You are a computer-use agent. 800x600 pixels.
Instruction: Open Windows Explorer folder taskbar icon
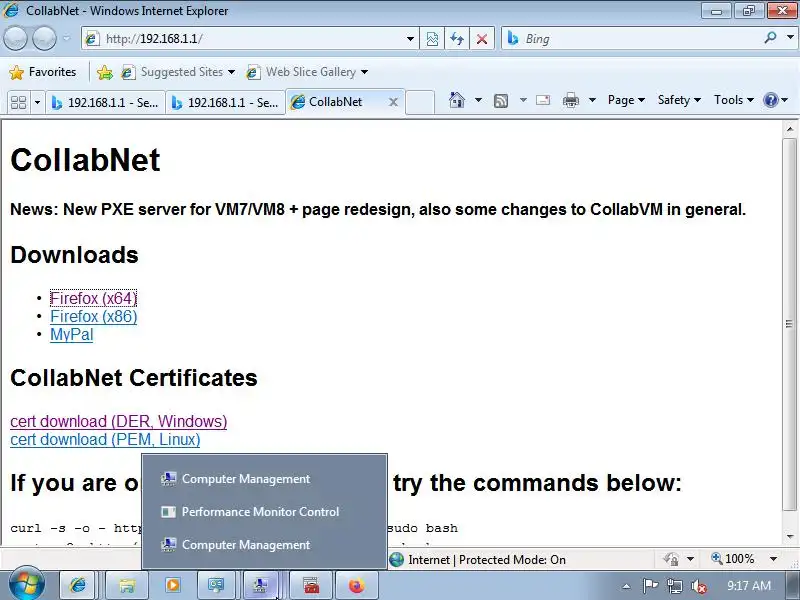coord(127,585)
